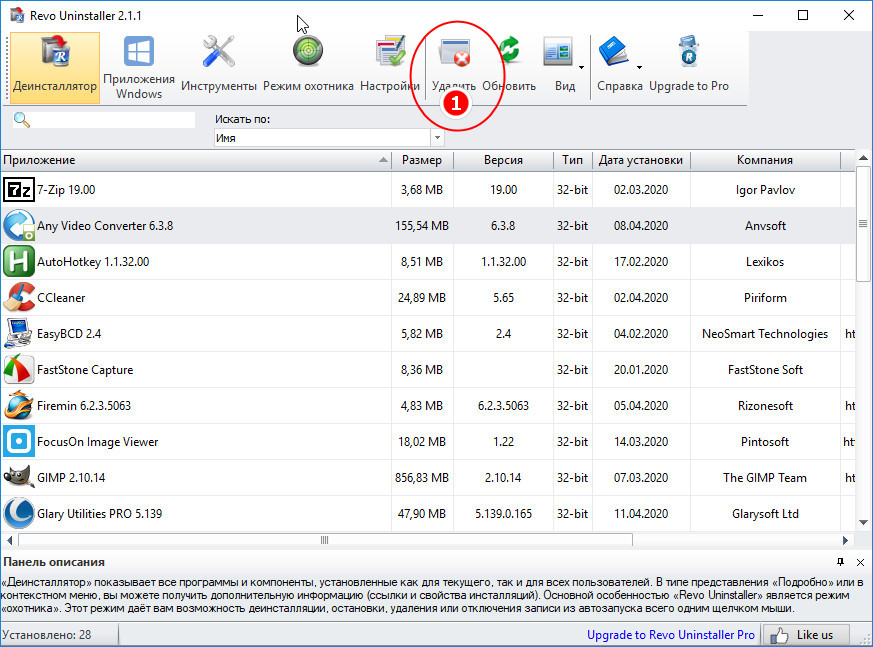The height and width of the screenshot is (647, 873).
Task: Select Any Video Converter 6.3.8 text
Action: [105, 226]
